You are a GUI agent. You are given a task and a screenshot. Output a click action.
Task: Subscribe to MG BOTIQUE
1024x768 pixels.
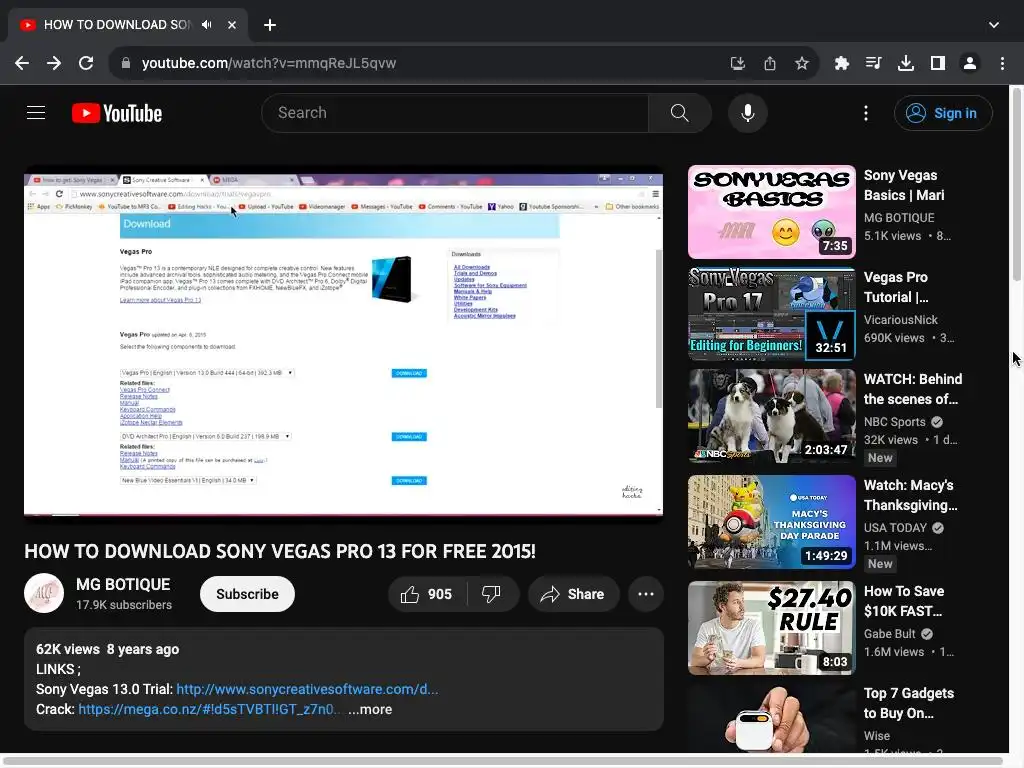248,594
